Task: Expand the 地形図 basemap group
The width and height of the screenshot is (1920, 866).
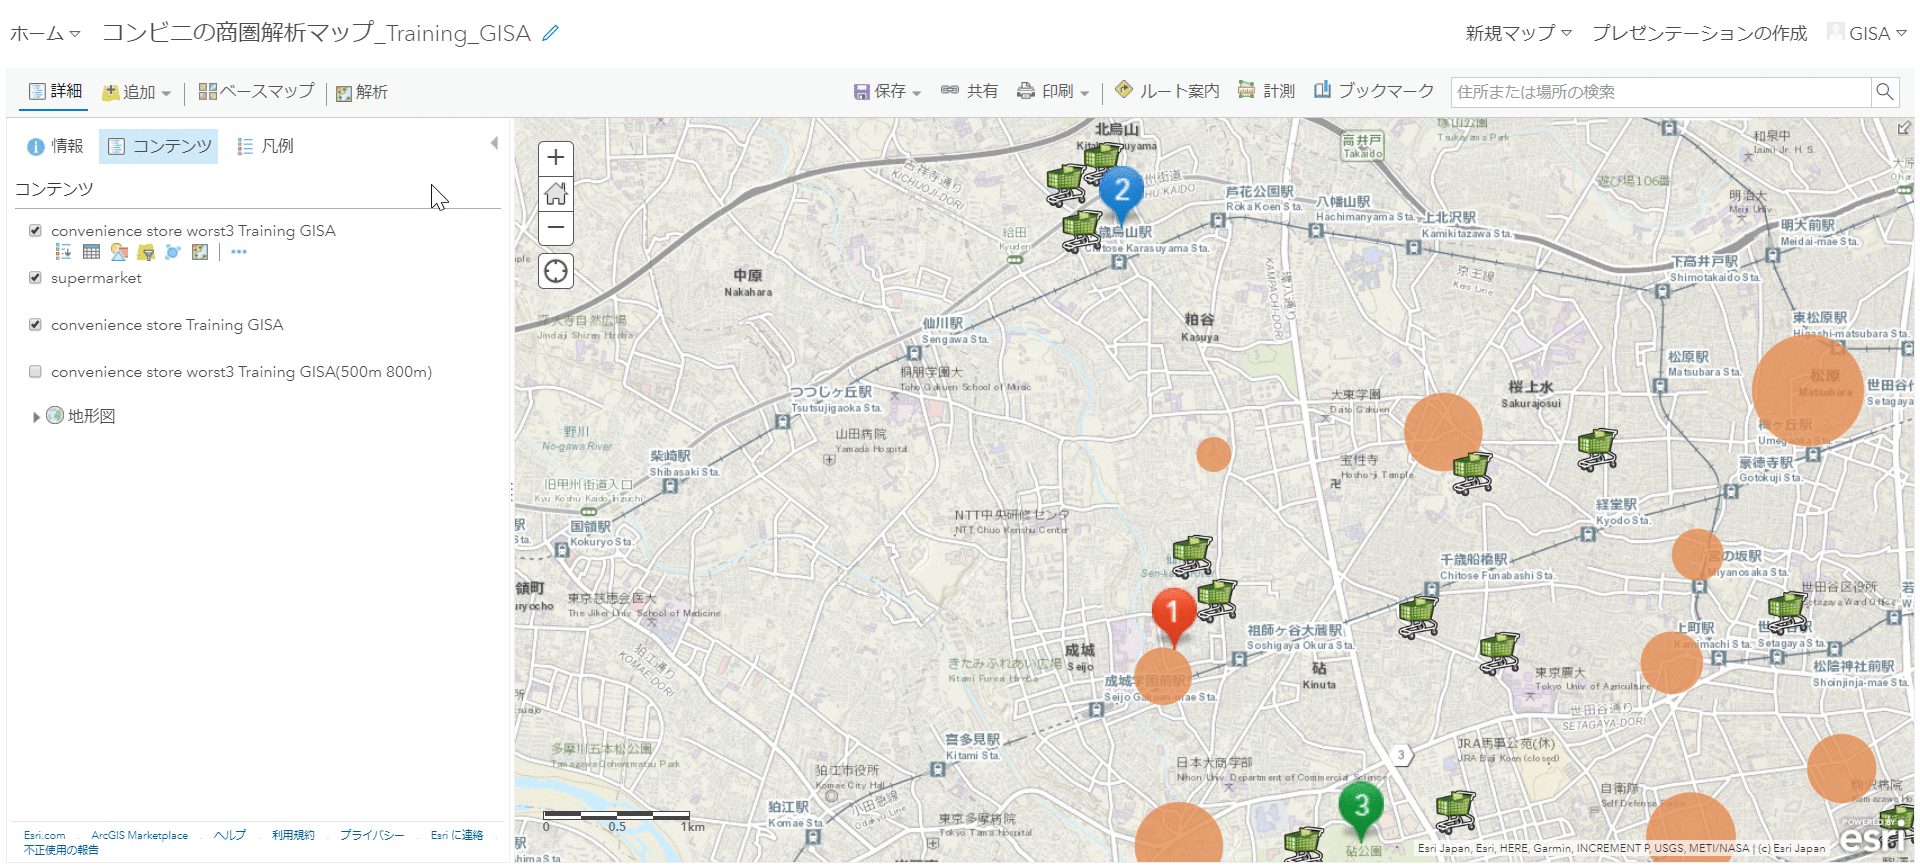Action: click(x=37, y=417)
